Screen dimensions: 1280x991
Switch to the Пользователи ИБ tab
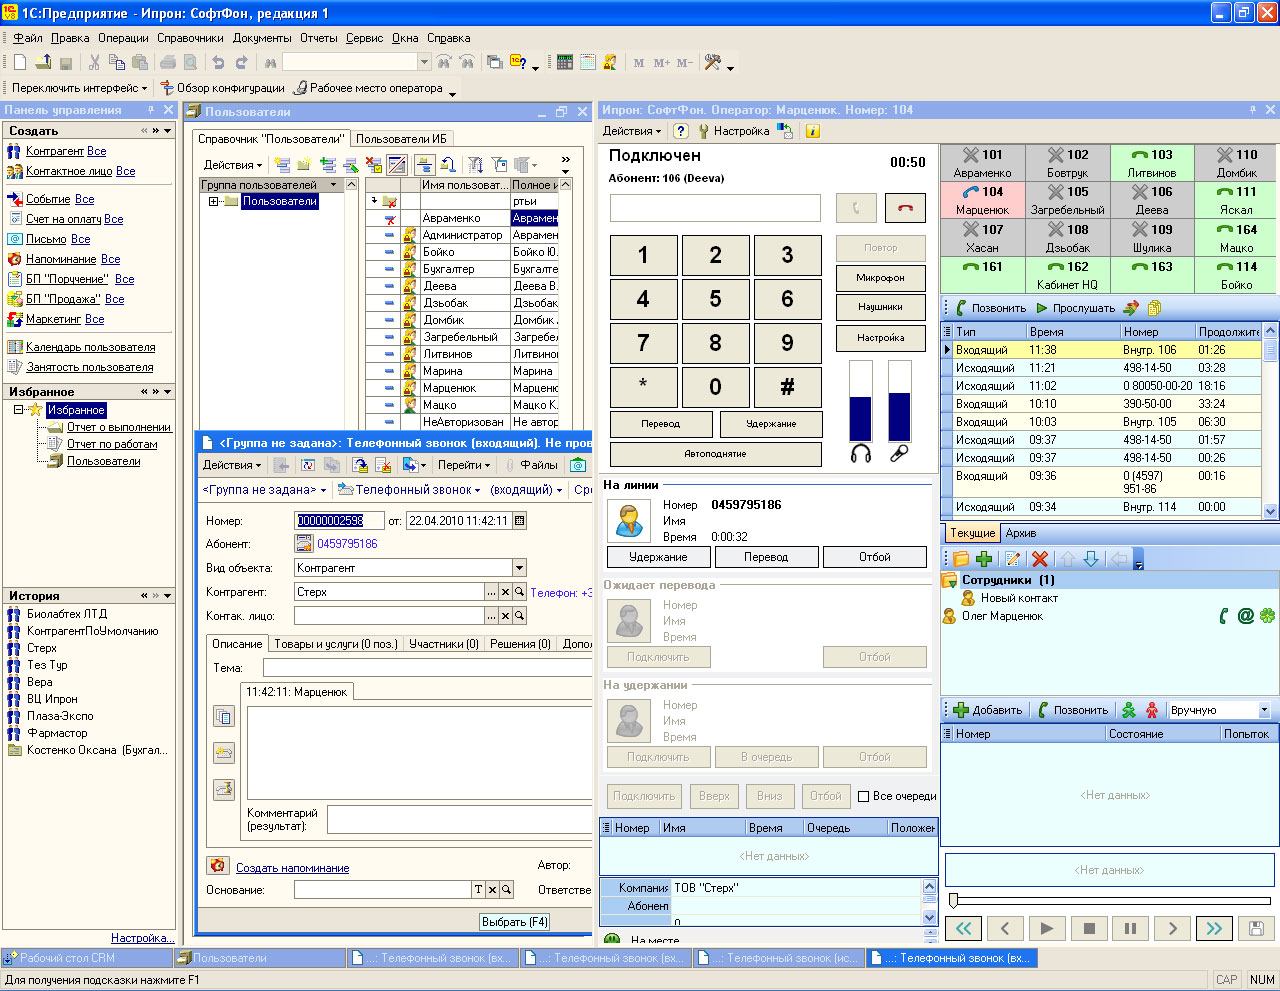click(x=401, y=139)
